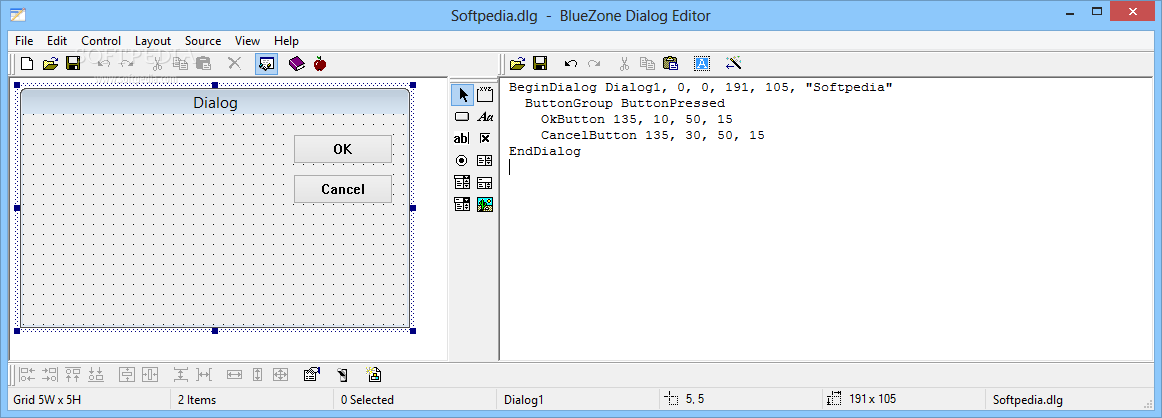Click 191 x 105 size status entry
The width and height of the screenshot is (1162, 418).
(872, 399)
